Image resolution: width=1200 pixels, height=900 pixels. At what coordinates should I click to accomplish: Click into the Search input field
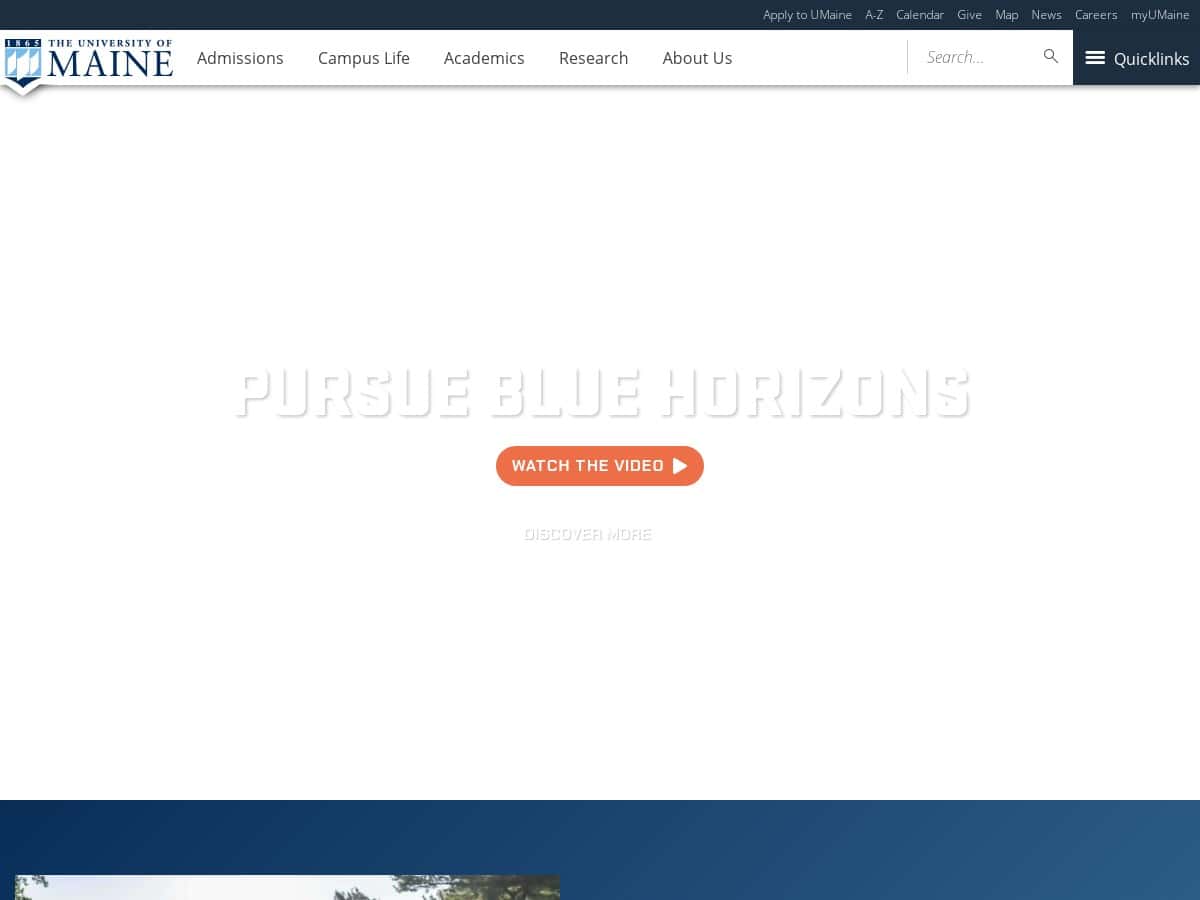[x=975, y=57]
